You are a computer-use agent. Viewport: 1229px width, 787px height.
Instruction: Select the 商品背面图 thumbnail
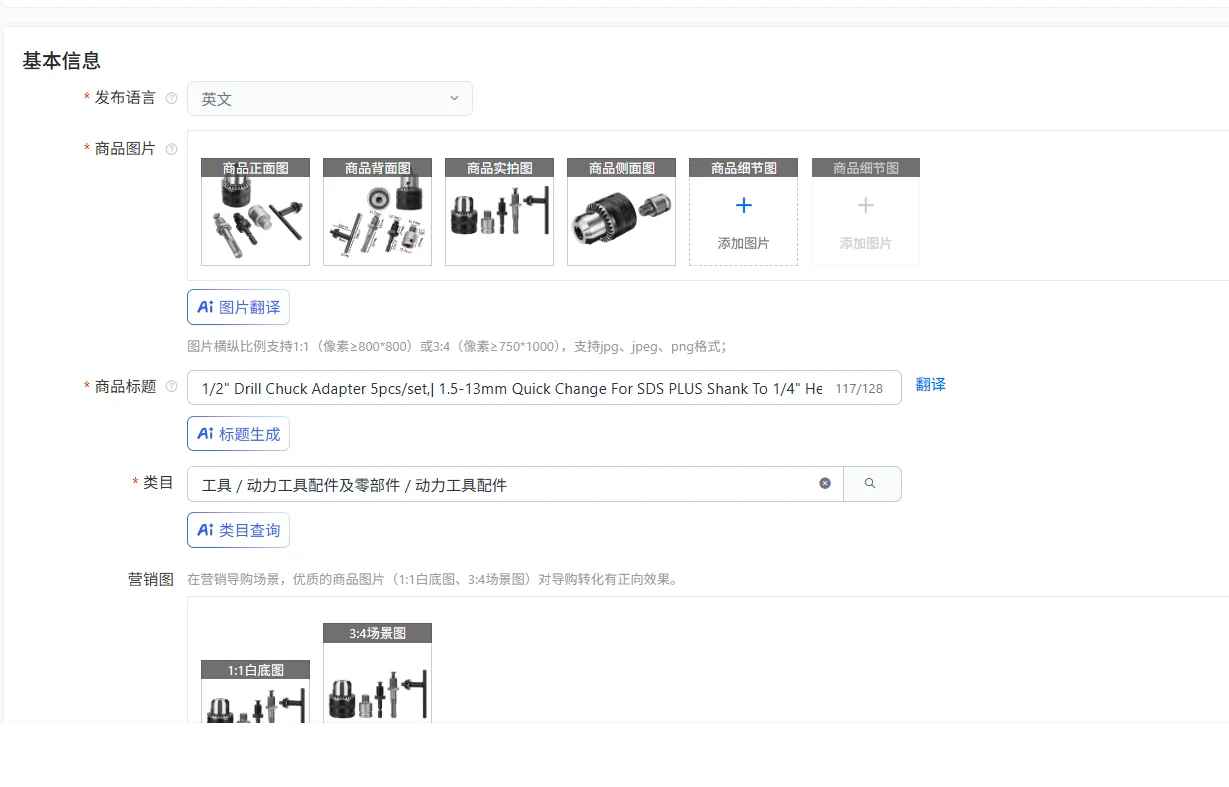pyautogui.click(x=377, y=212)
